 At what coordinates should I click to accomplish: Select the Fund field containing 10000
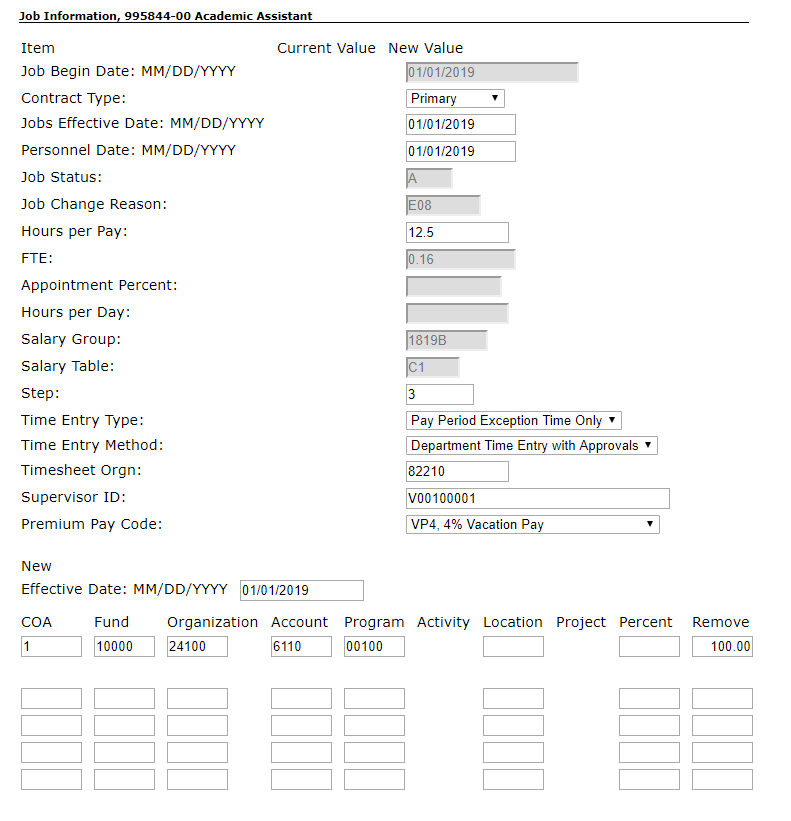coord(124,646)
